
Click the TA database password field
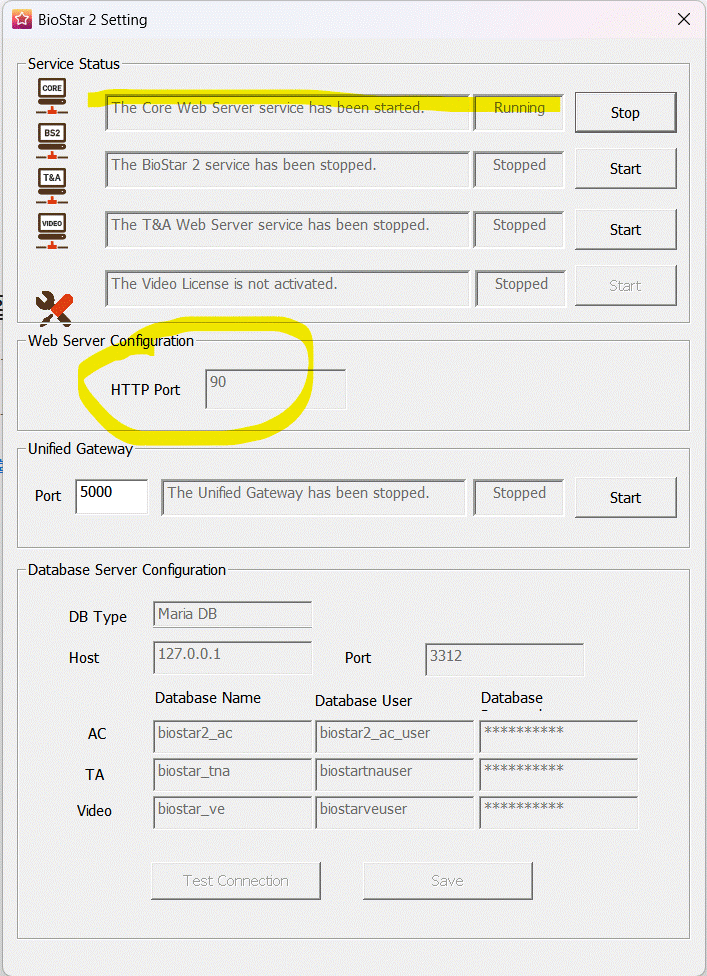pyautogui.click(x=559, y=774)
